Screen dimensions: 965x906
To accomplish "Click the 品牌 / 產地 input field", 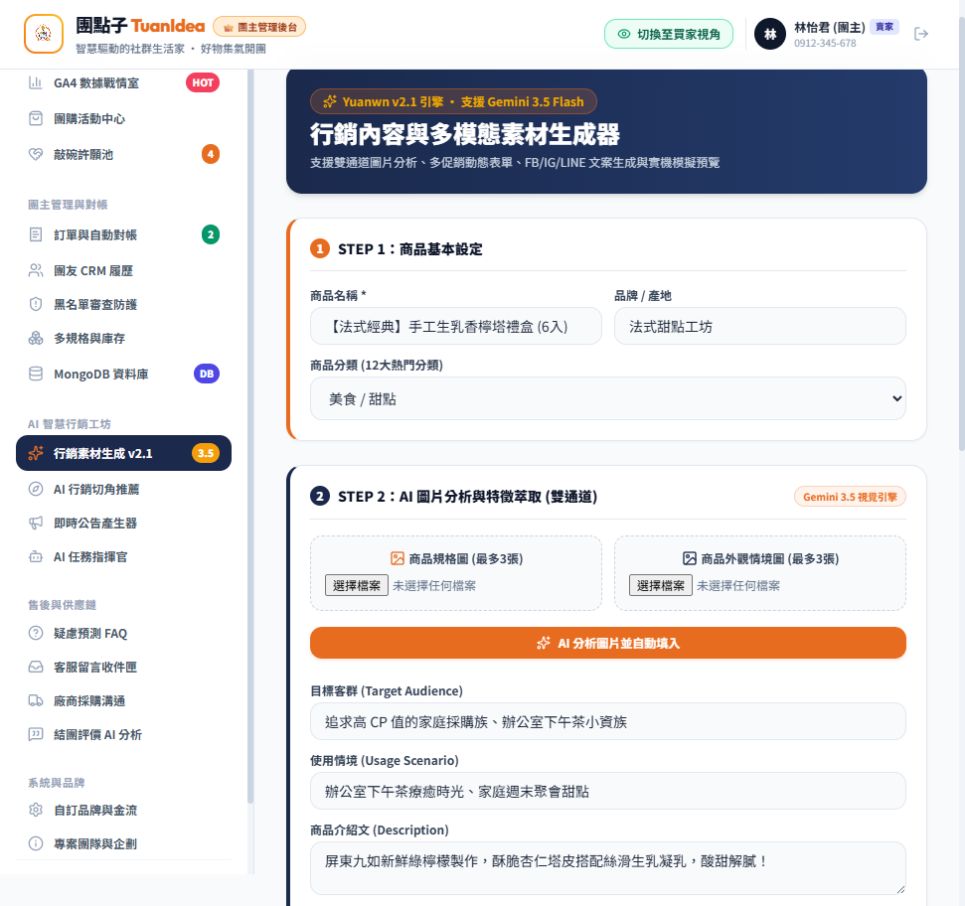I will [x=759, y=326].
